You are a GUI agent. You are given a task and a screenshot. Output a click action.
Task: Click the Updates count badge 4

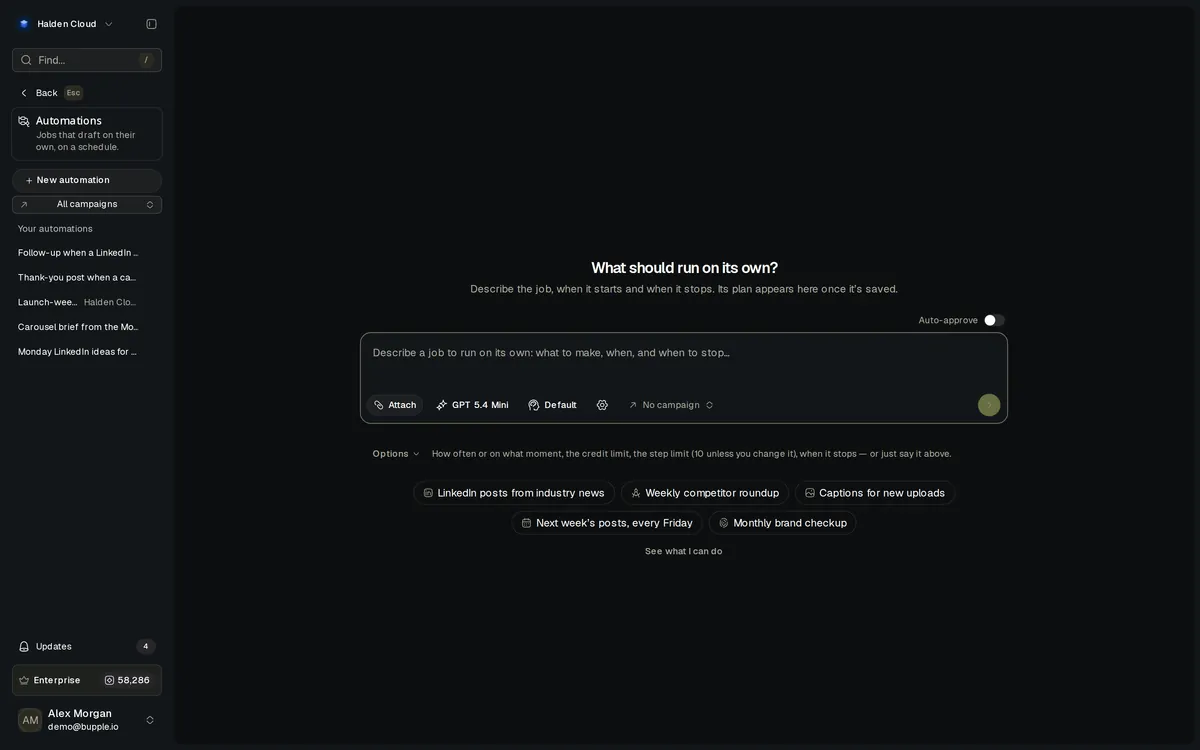(146, 646)
